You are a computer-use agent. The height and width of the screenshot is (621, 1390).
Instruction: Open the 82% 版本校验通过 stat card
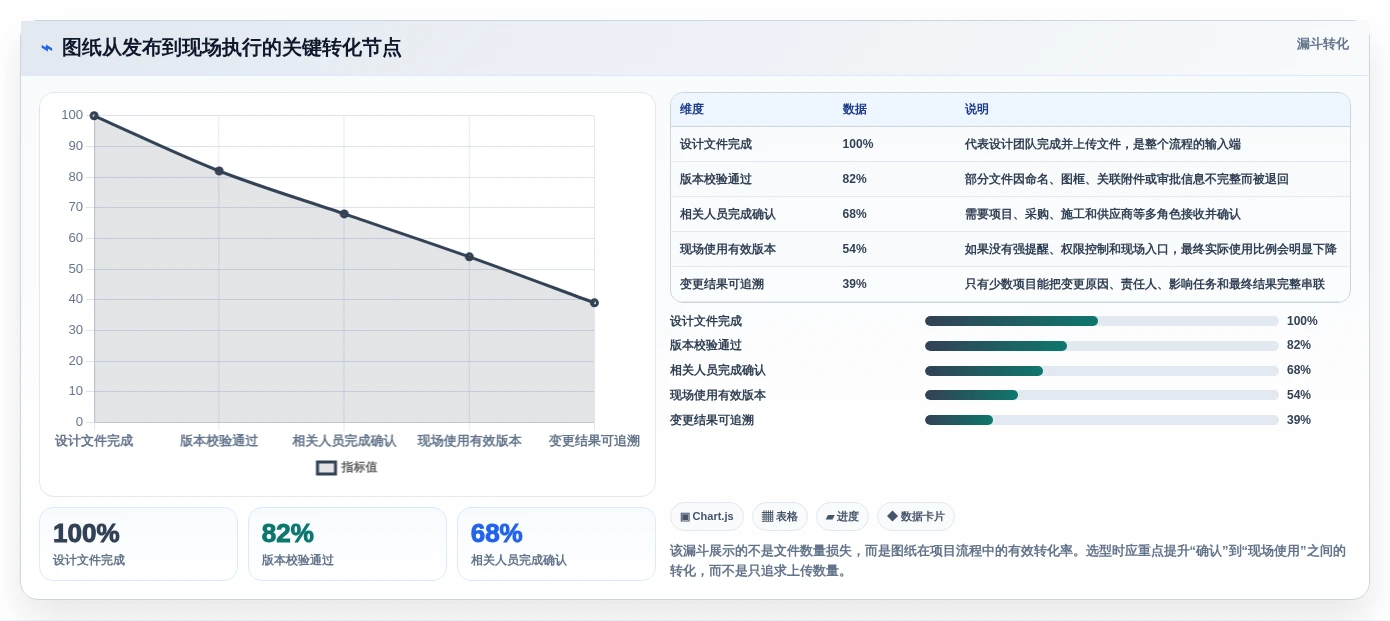coord(347,544)
